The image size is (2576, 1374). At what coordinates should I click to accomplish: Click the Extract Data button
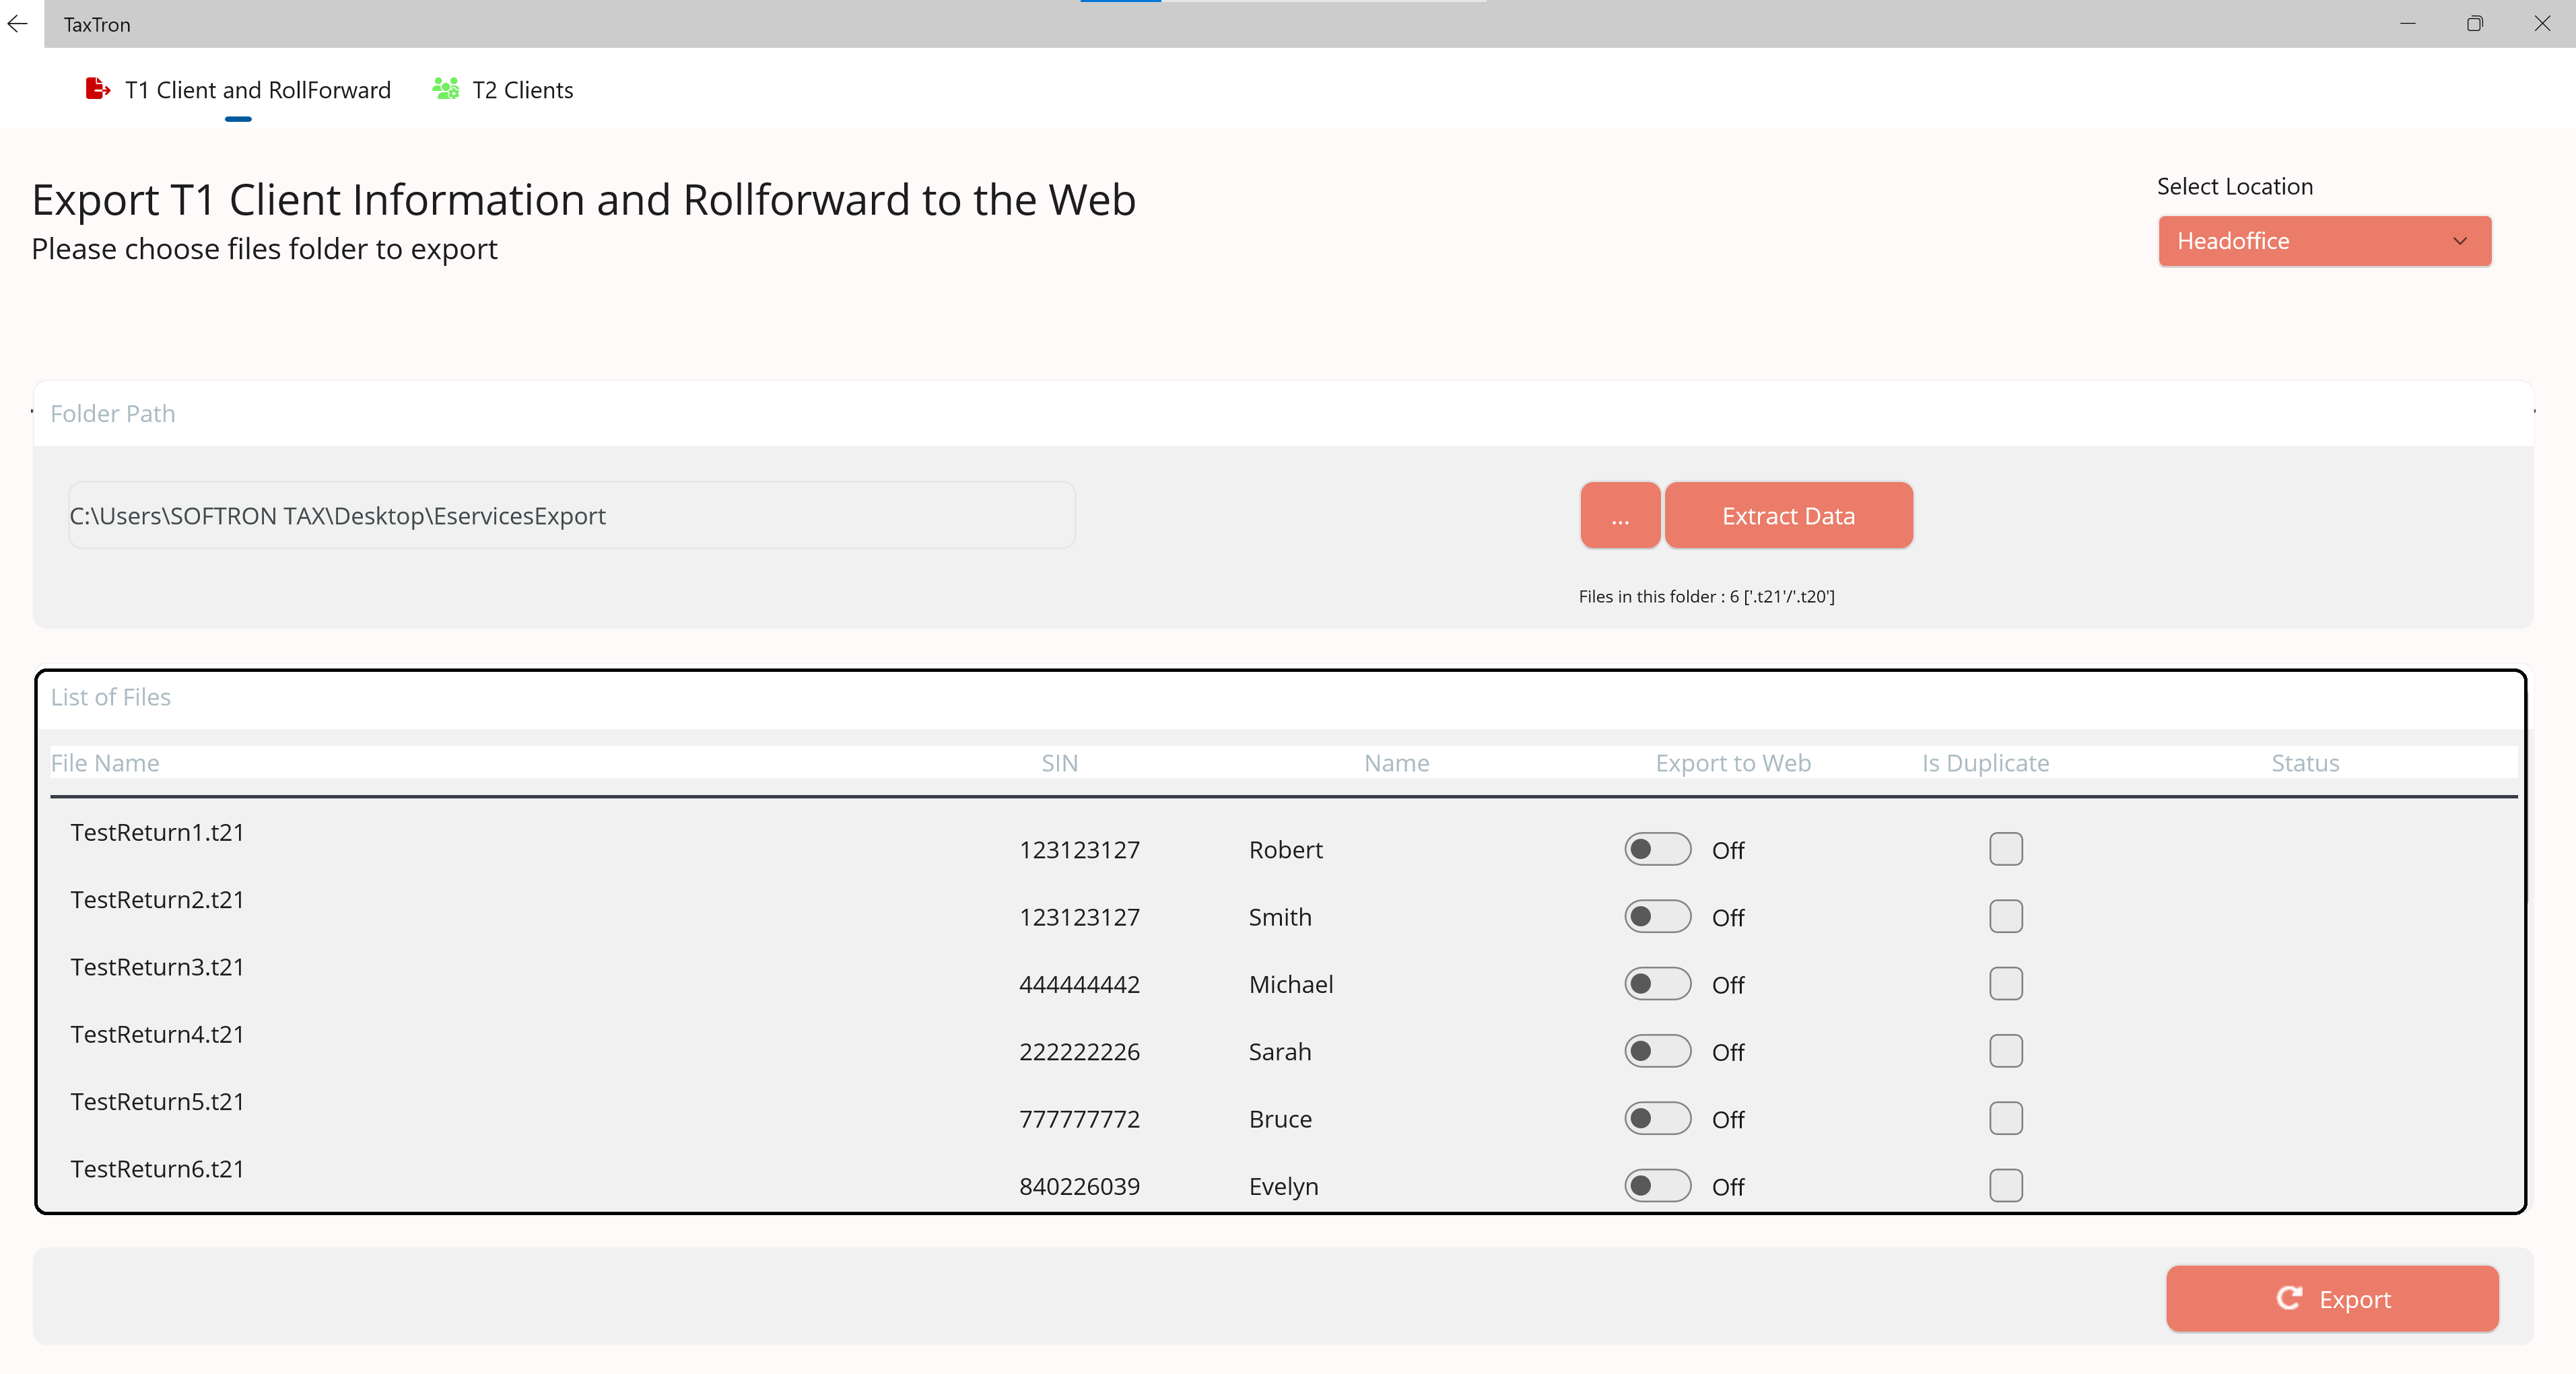coord(1788,515)
